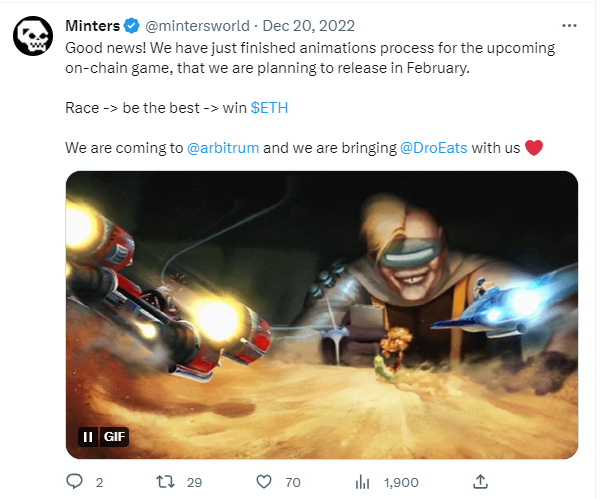Click the share upload icon
The width and height of the screenshot is (614, 499).
[x=480, y=481]
